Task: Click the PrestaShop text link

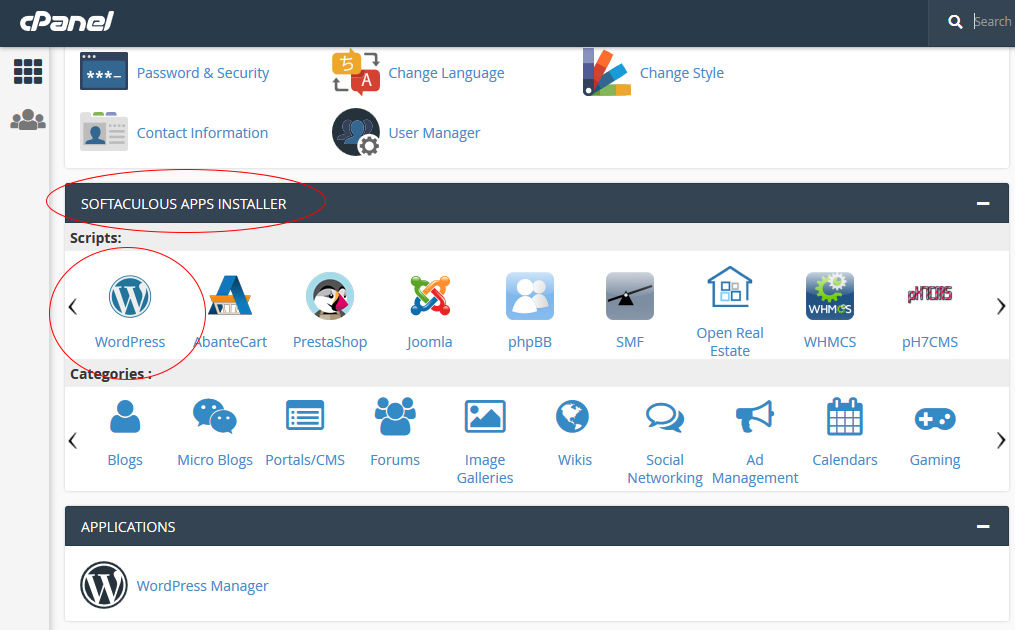Action: pos(330,342)
